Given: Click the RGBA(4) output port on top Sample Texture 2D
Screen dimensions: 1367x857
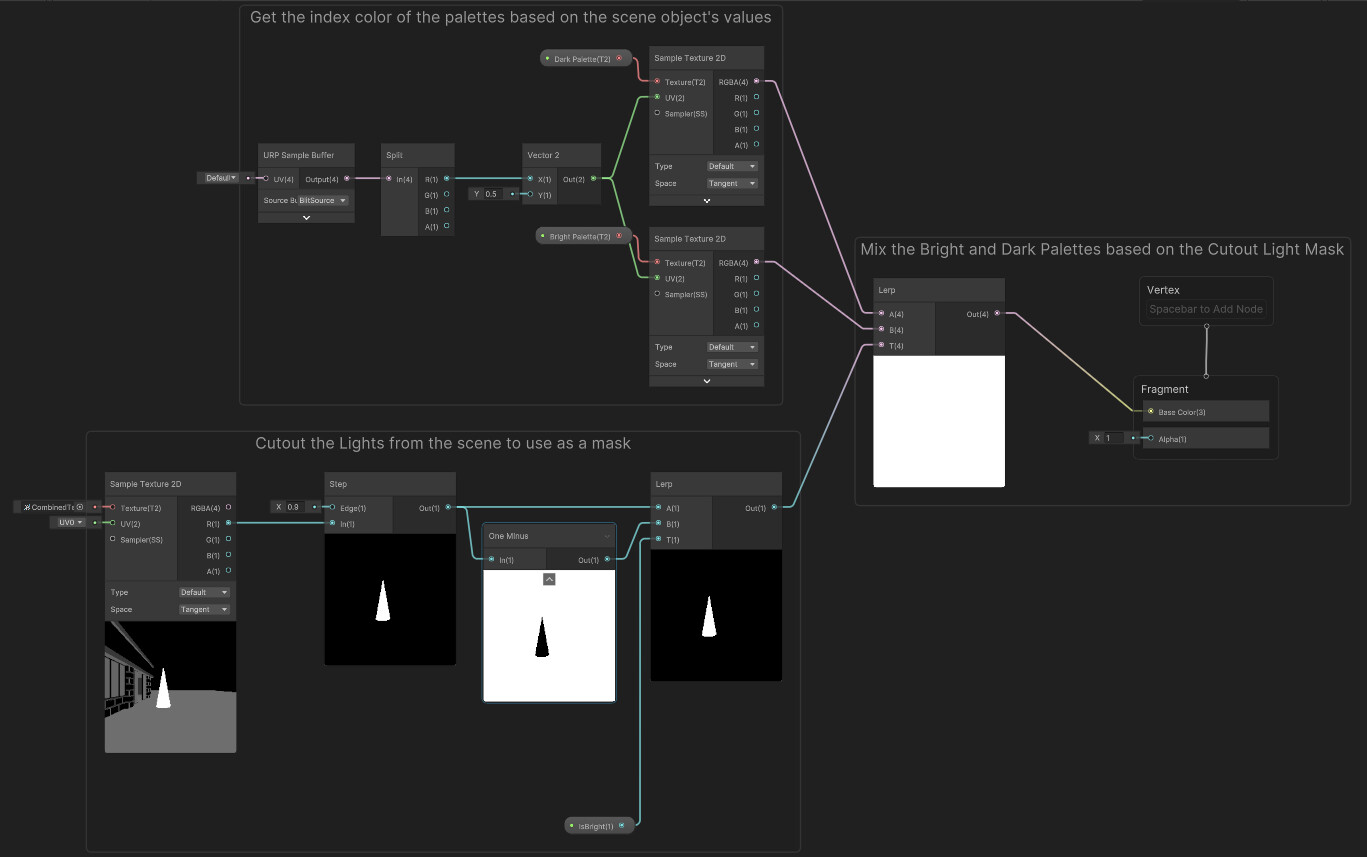Looking at the screenshot, I should coord(758,81).
